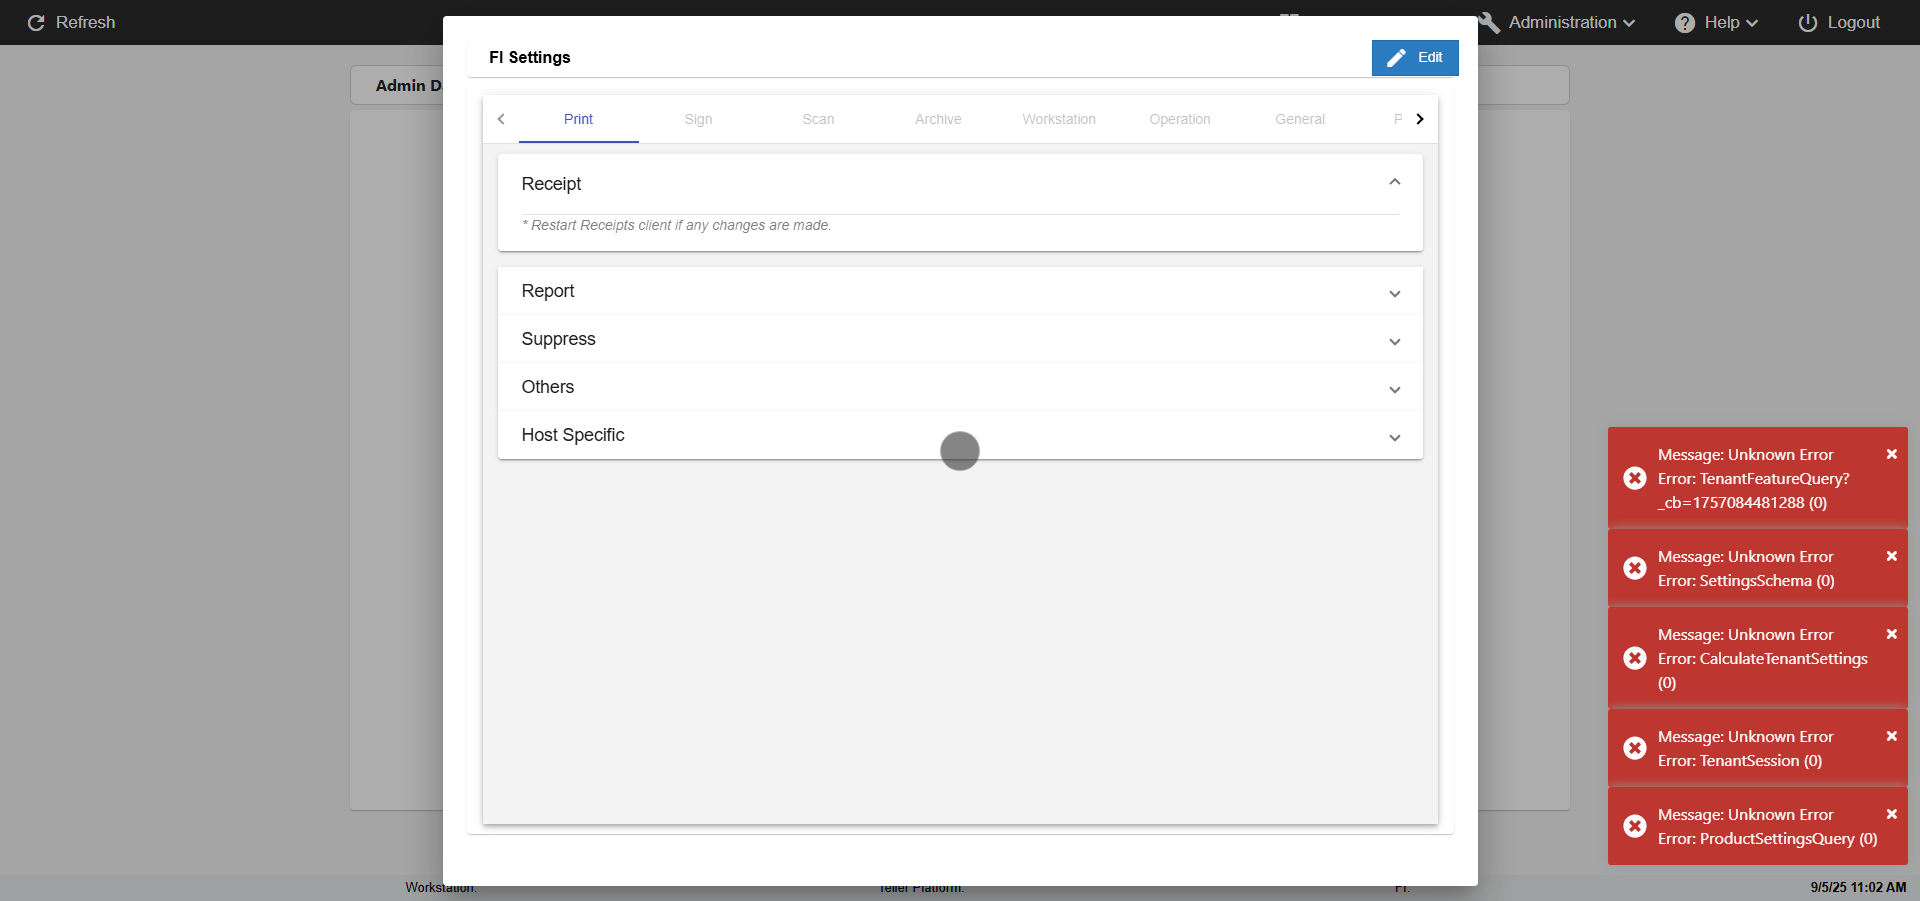The width and height of the screenshot is (1920, 901).
Task: Click the Receipt section title
Action: [x=551, y=184]
